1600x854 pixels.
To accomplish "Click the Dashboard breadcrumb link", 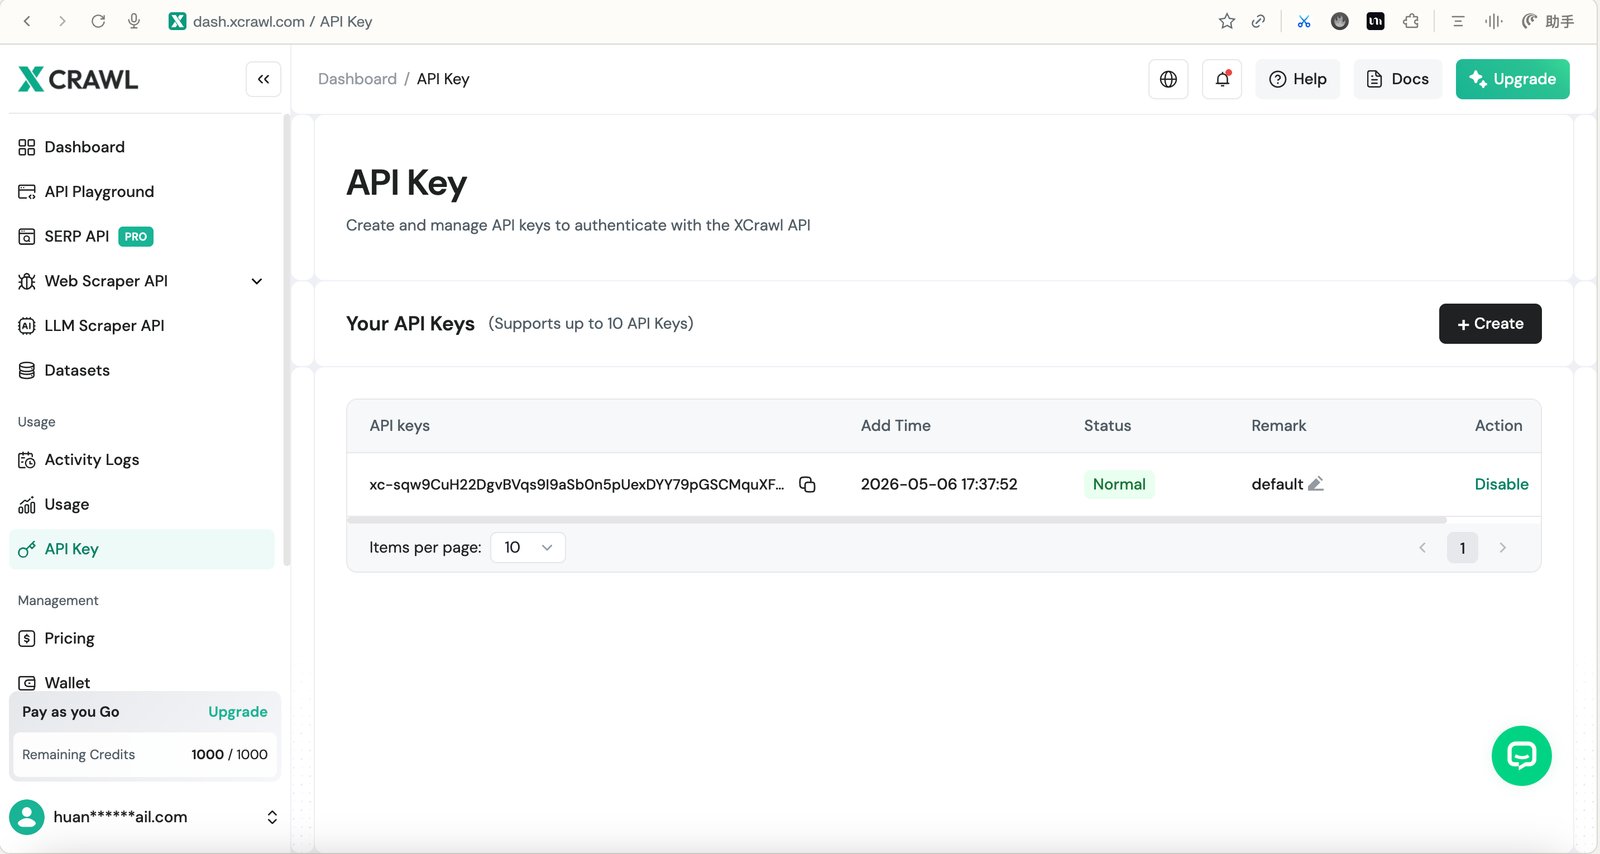I will coord(357,79).
